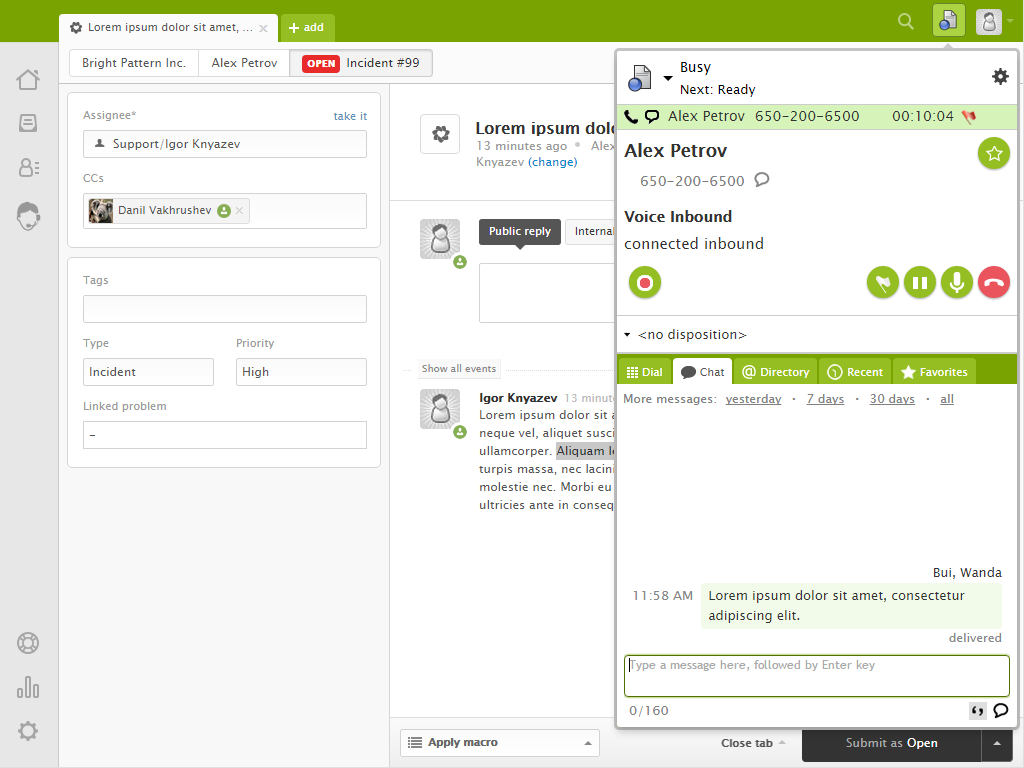Put the call on hold with the pause button
Viewport: 1024px width, 768px height.
[x=919, y=283]
